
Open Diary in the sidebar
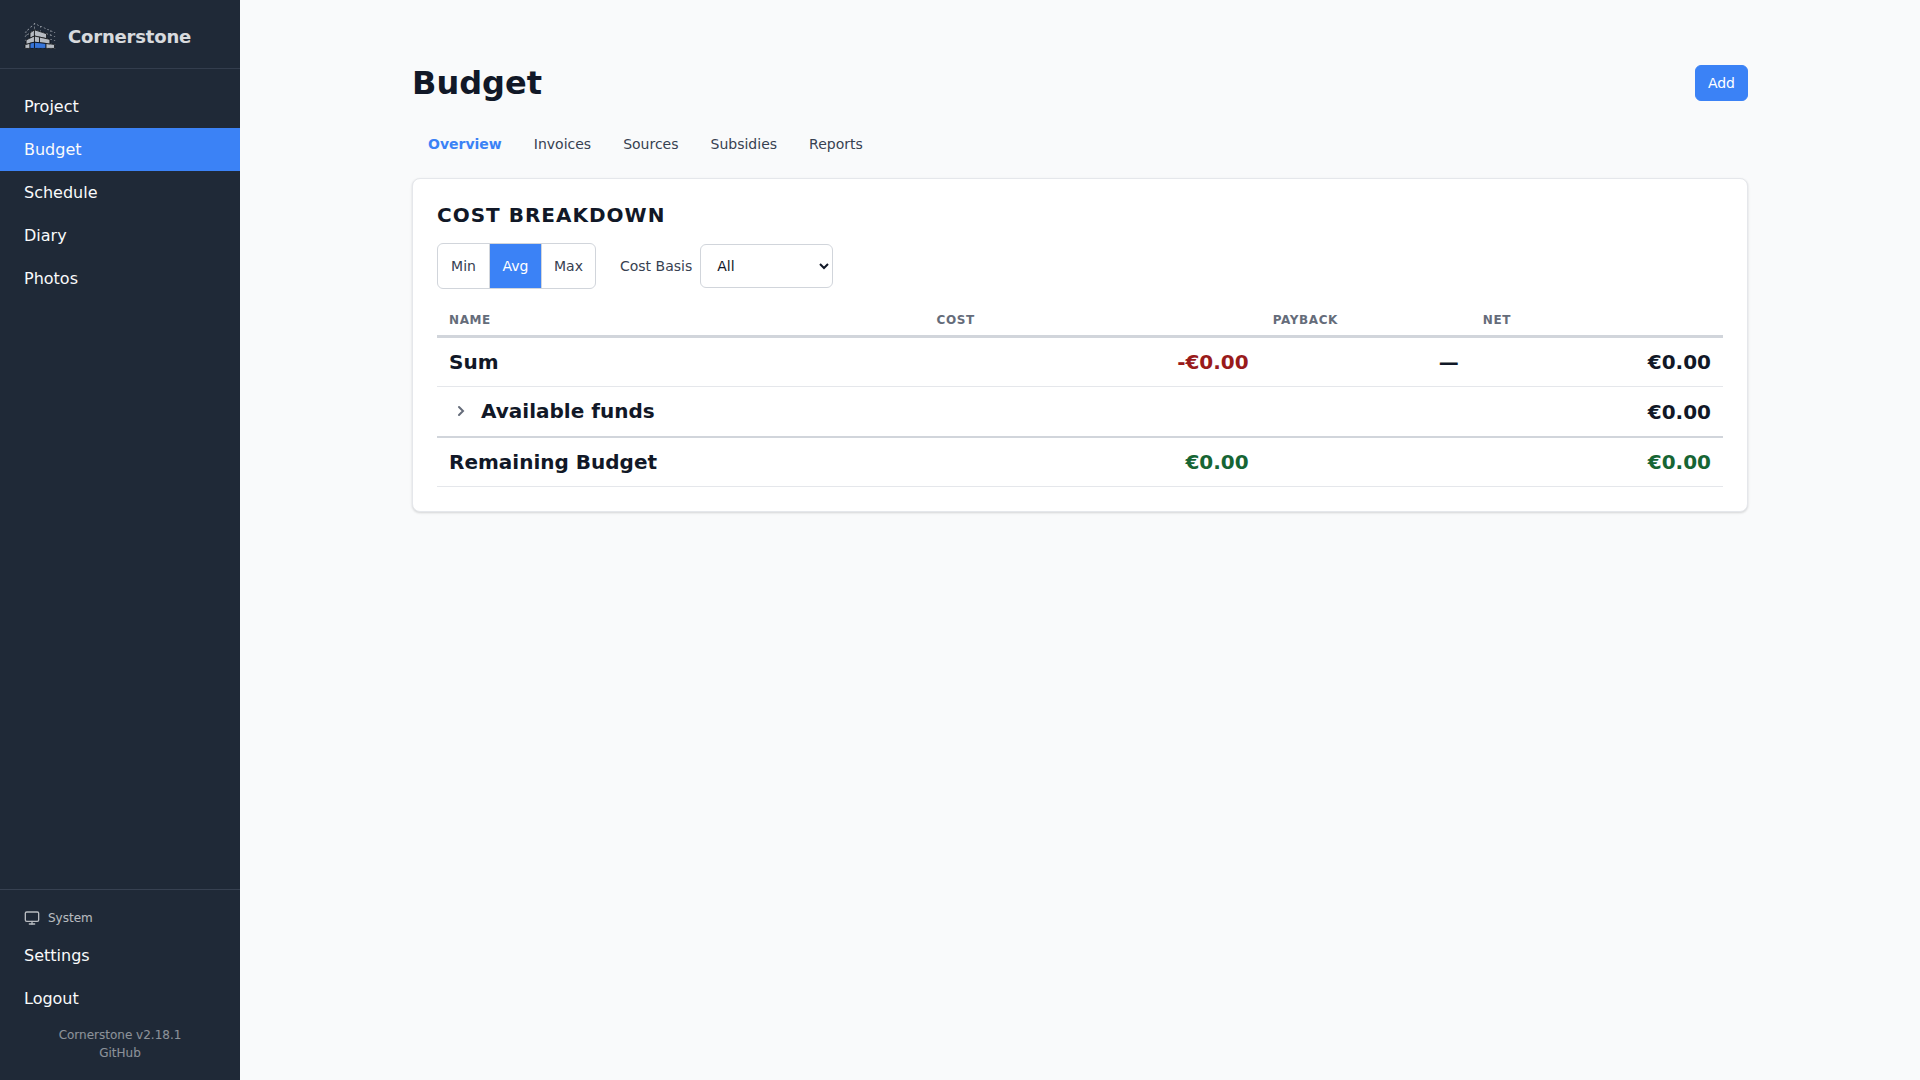(x=120, y=235)
